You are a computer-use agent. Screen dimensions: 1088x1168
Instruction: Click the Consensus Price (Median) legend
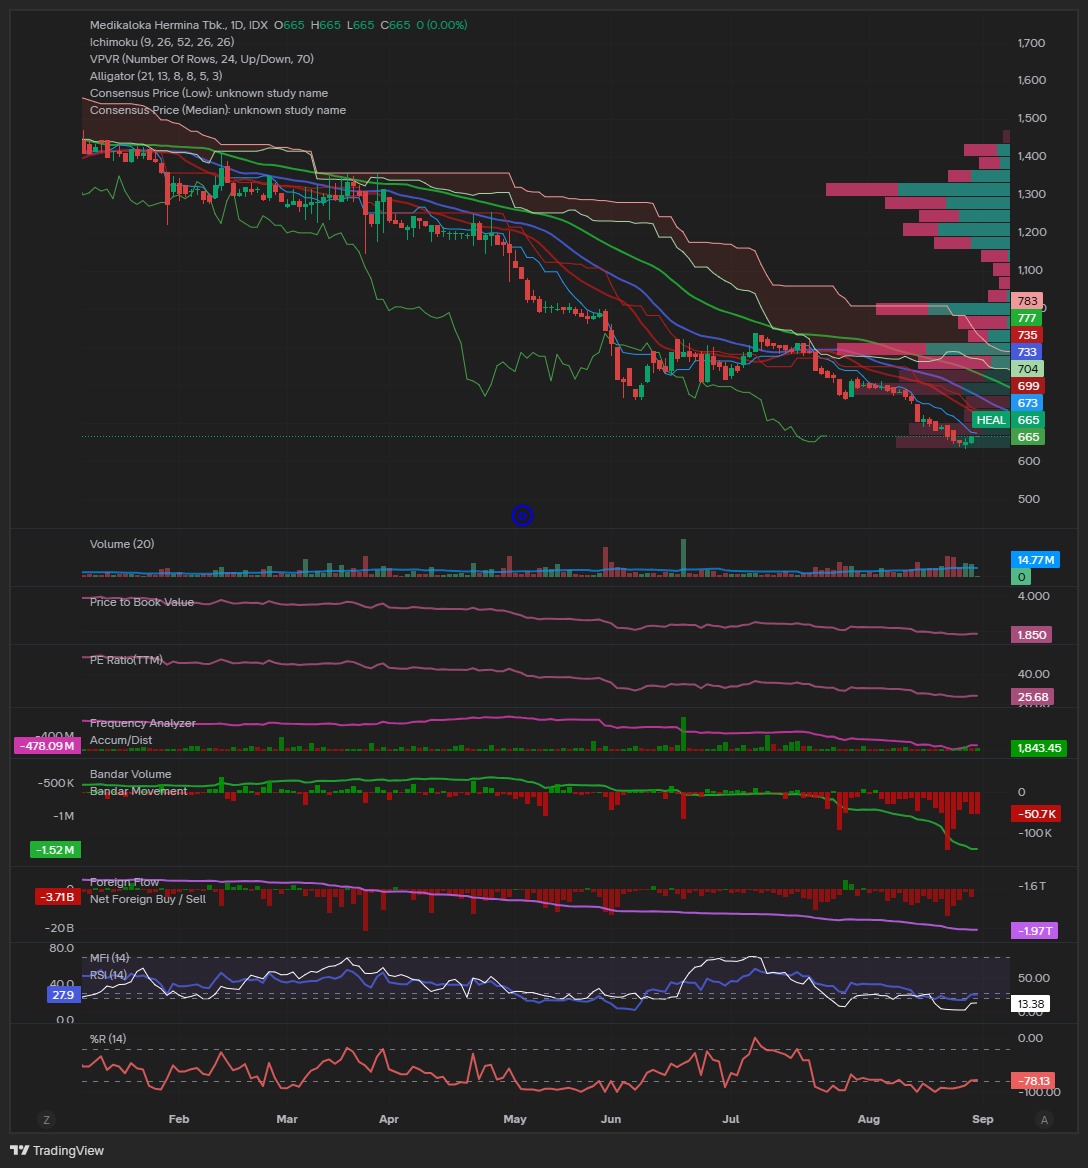tap(217, 110)
